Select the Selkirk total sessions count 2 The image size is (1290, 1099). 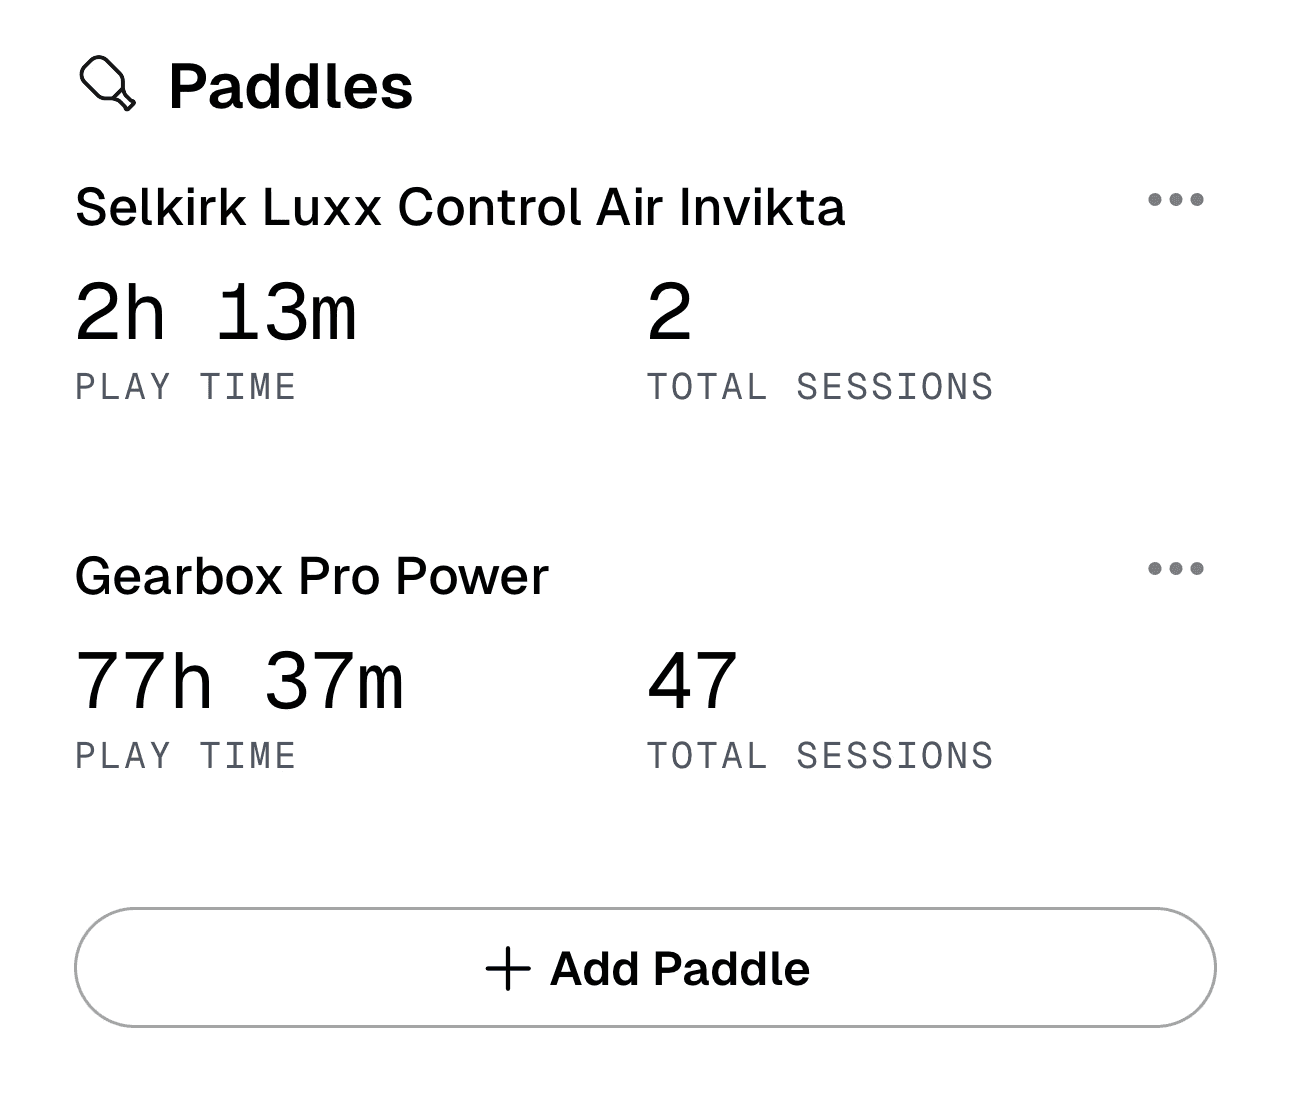[669, 313]
